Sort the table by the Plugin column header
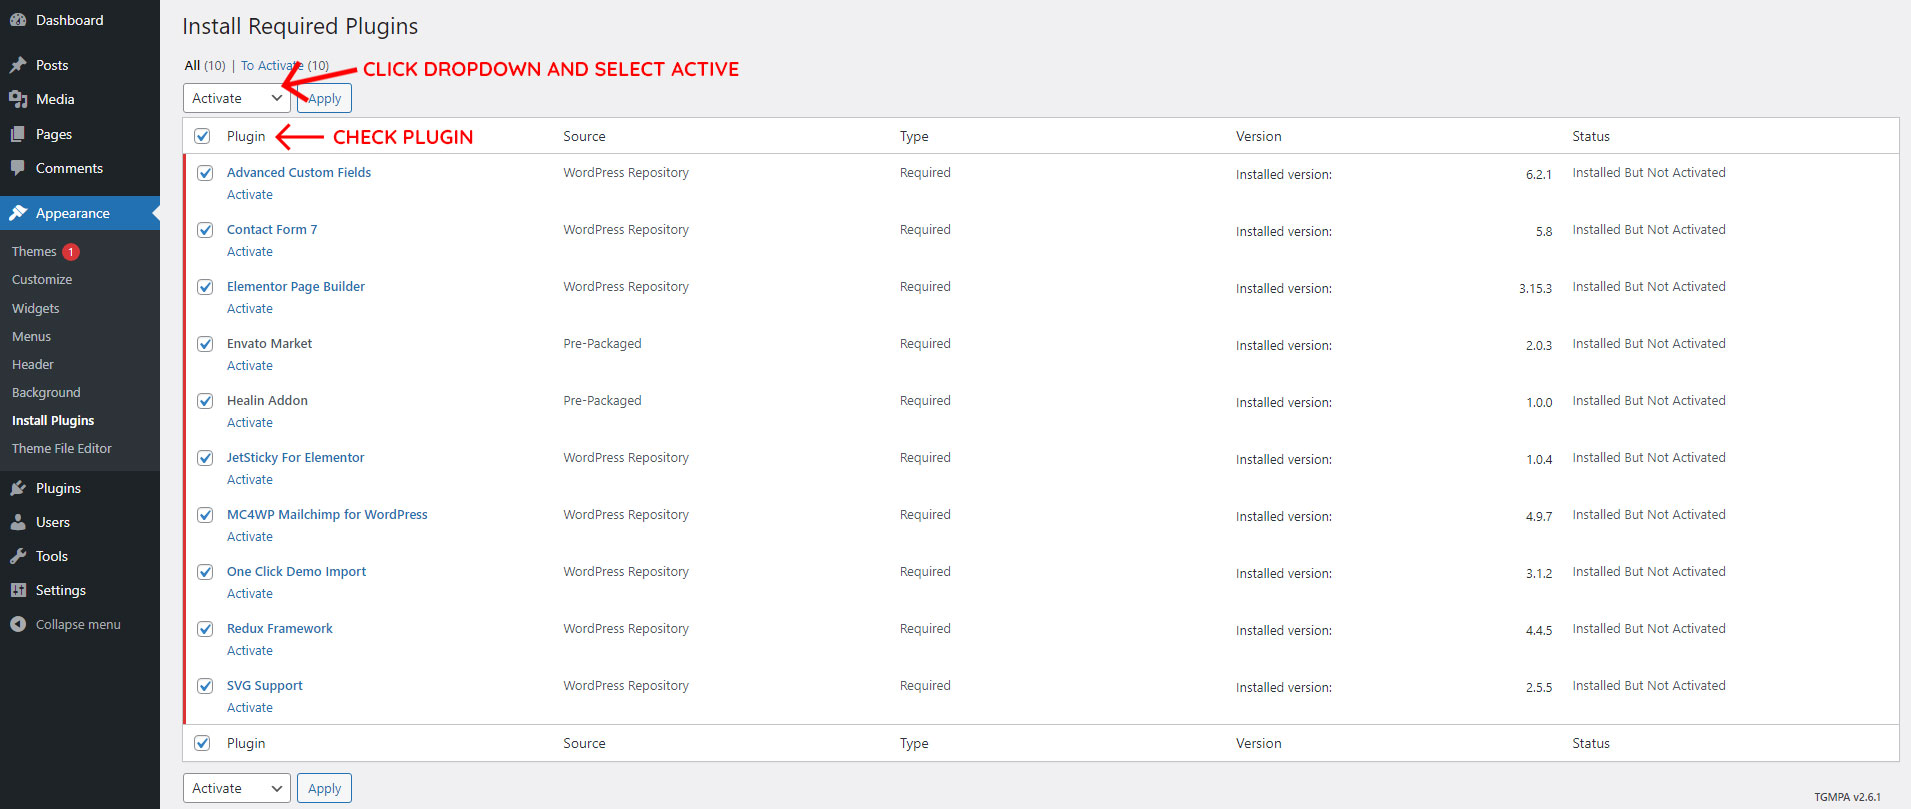Screen dimensions: 1911x809 click(x=246, y=136)
